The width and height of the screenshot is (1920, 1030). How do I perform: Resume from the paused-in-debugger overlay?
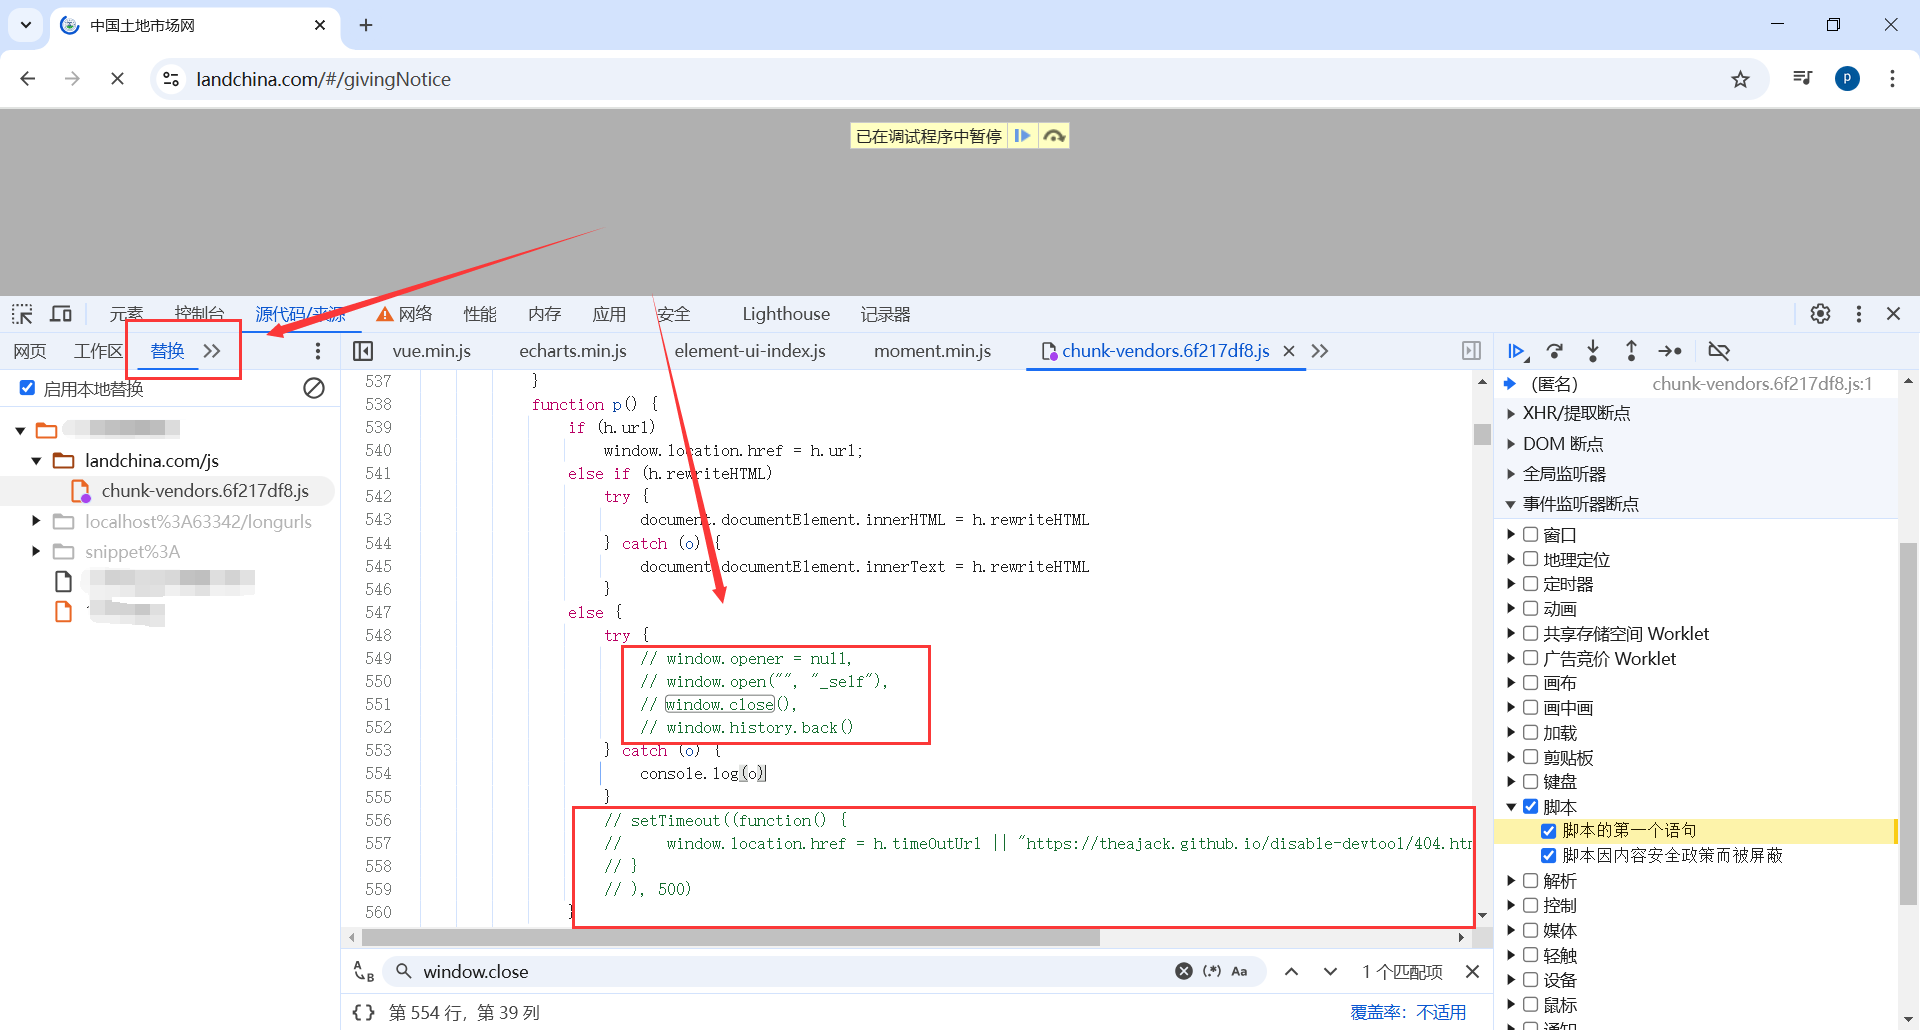[1022, 136]
